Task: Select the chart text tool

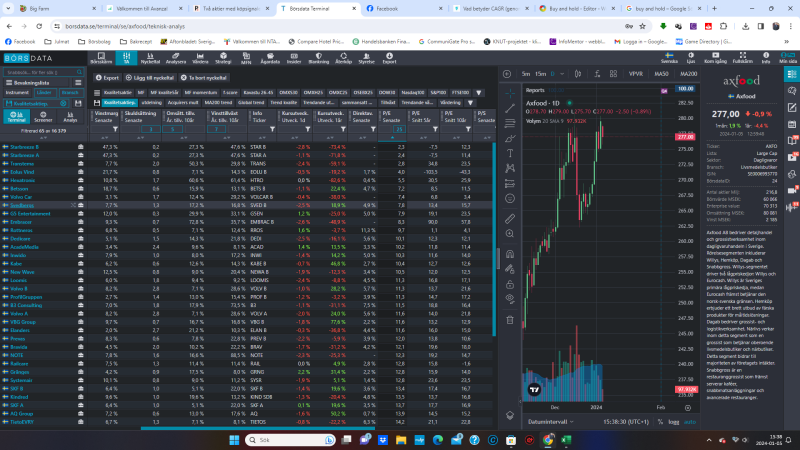Action: [x=510, y=153]
